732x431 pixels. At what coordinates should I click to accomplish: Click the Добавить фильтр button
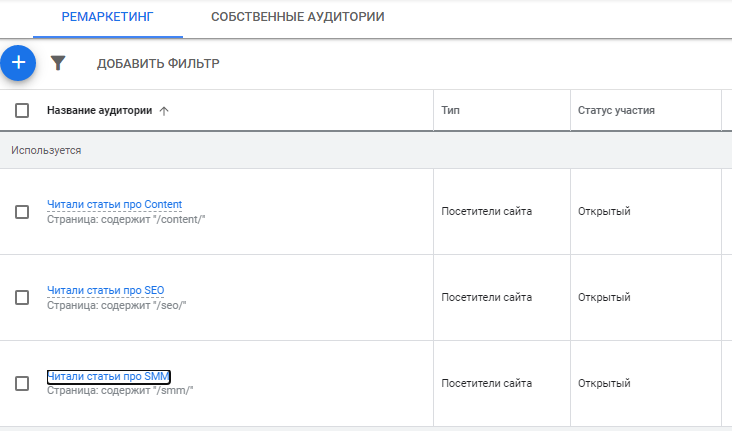pos(158,64)
